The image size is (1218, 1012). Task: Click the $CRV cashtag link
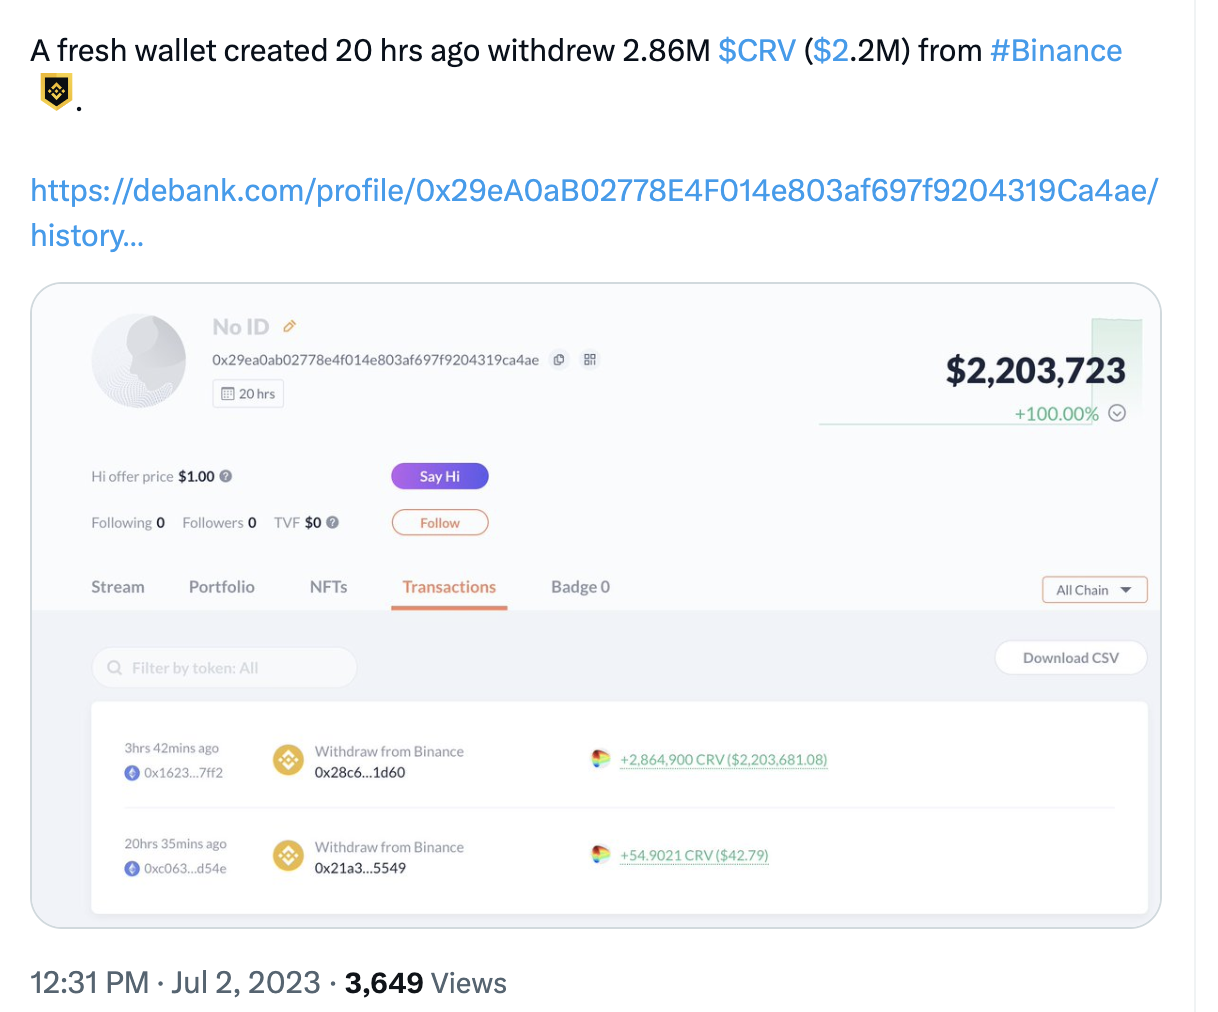(757, 51)
